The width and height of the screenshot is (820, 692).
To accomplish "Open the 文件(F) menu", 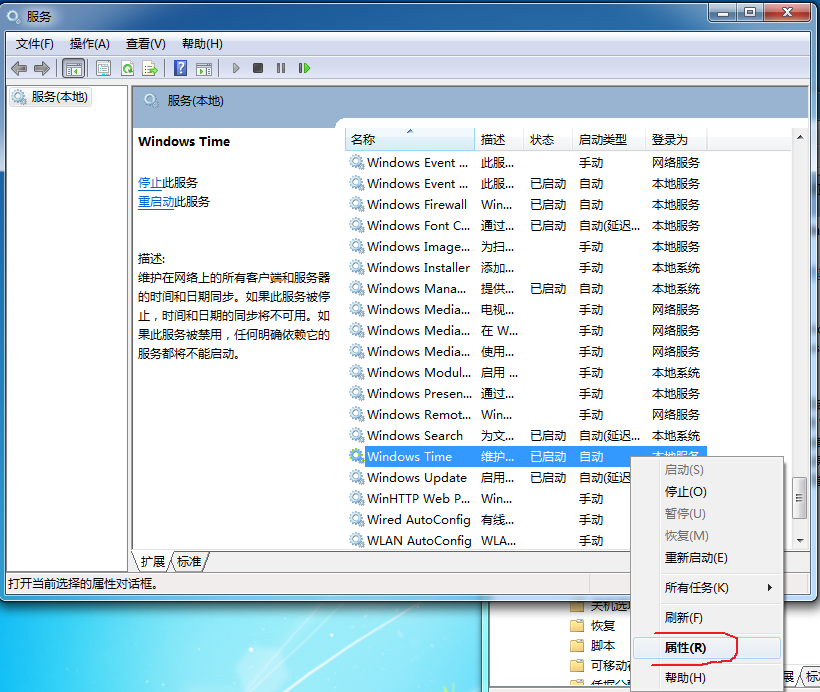I will pos(35,44).
